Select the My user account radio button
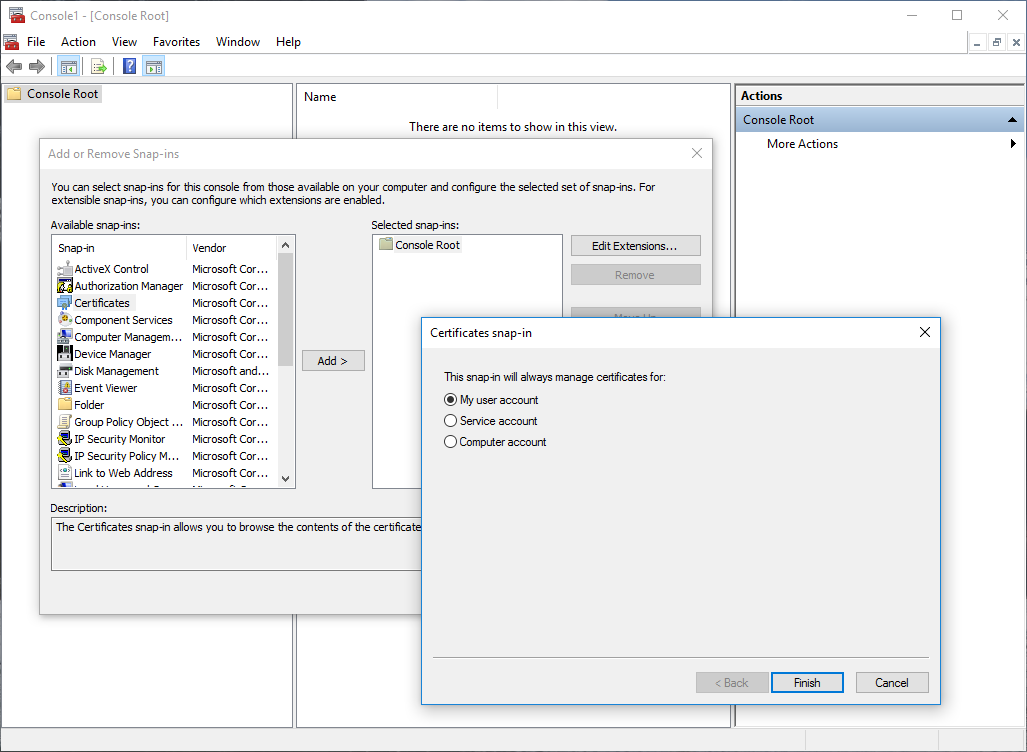Image resolution: width=1027 pixels, height=752 pixels. pos(451,400)
